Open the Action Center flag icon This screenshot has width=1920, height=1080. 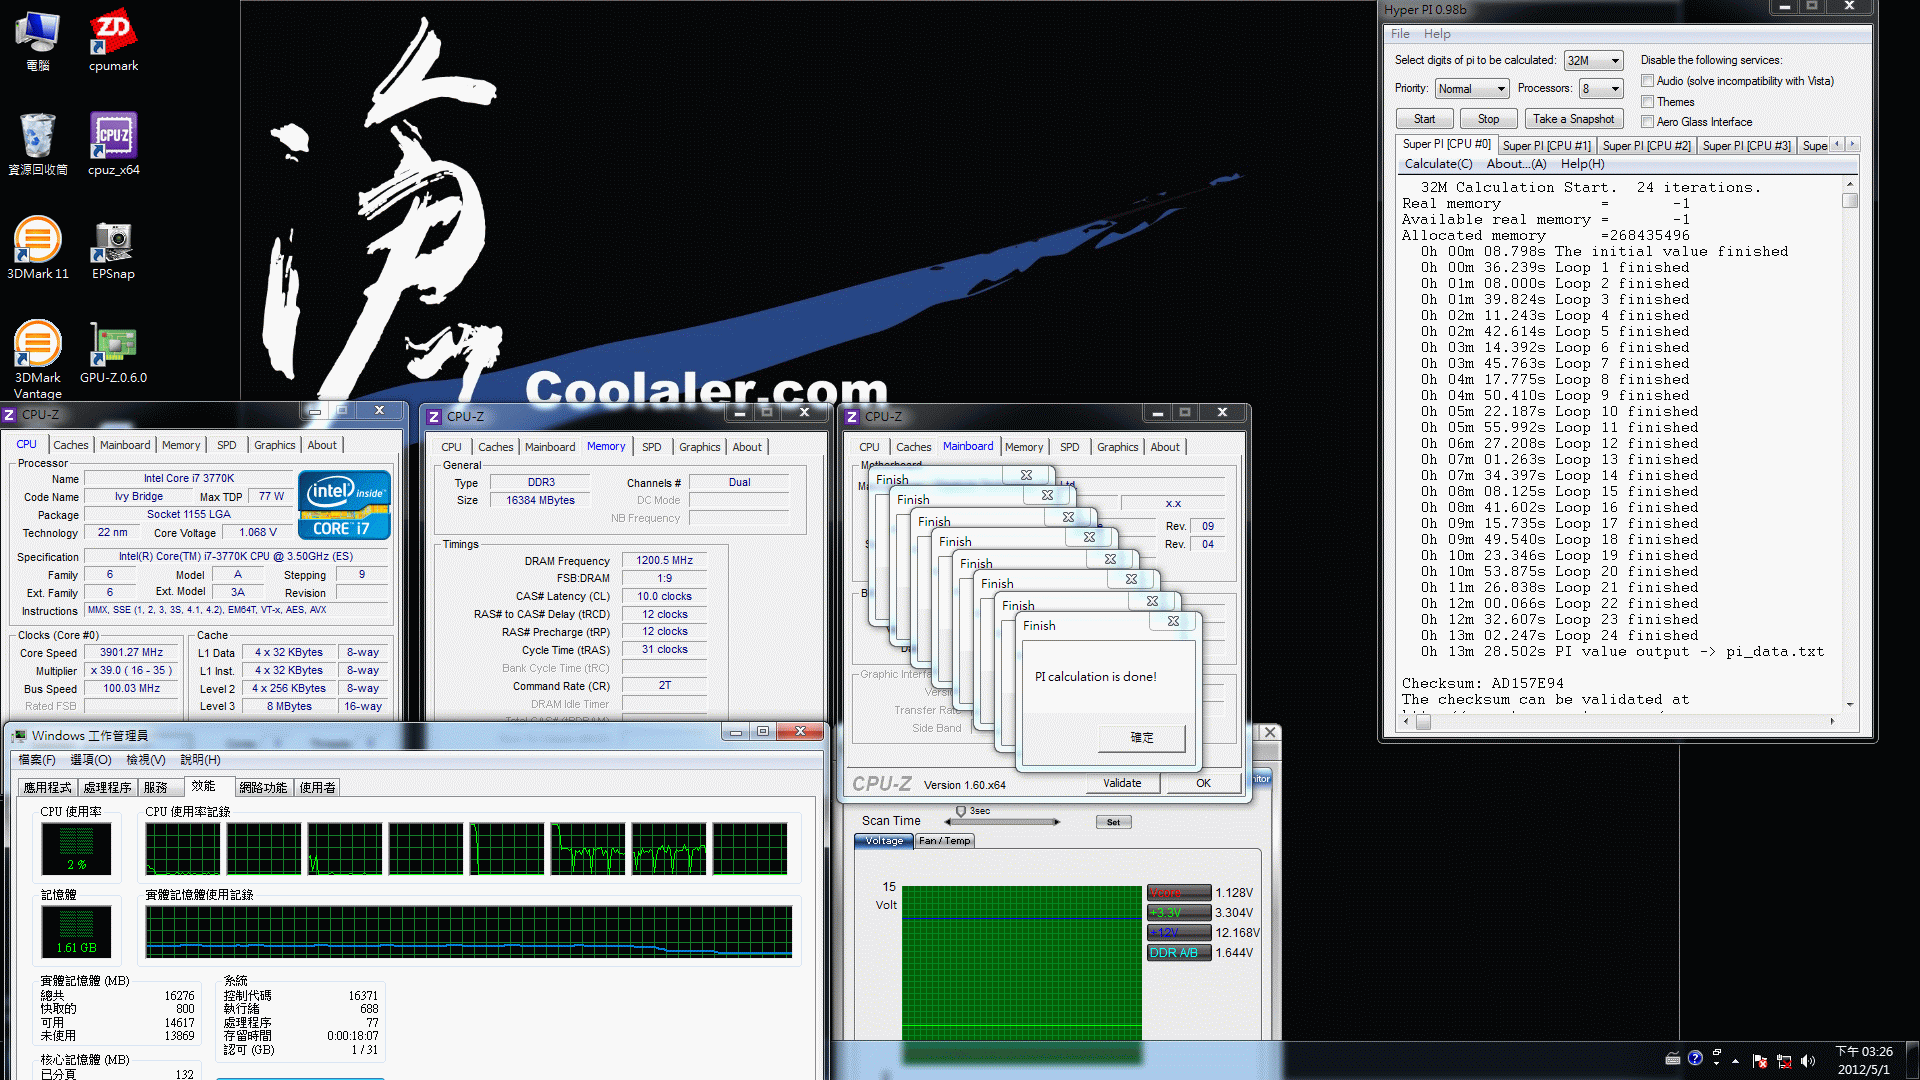pyautogui.click(x=1760, y=1061)
